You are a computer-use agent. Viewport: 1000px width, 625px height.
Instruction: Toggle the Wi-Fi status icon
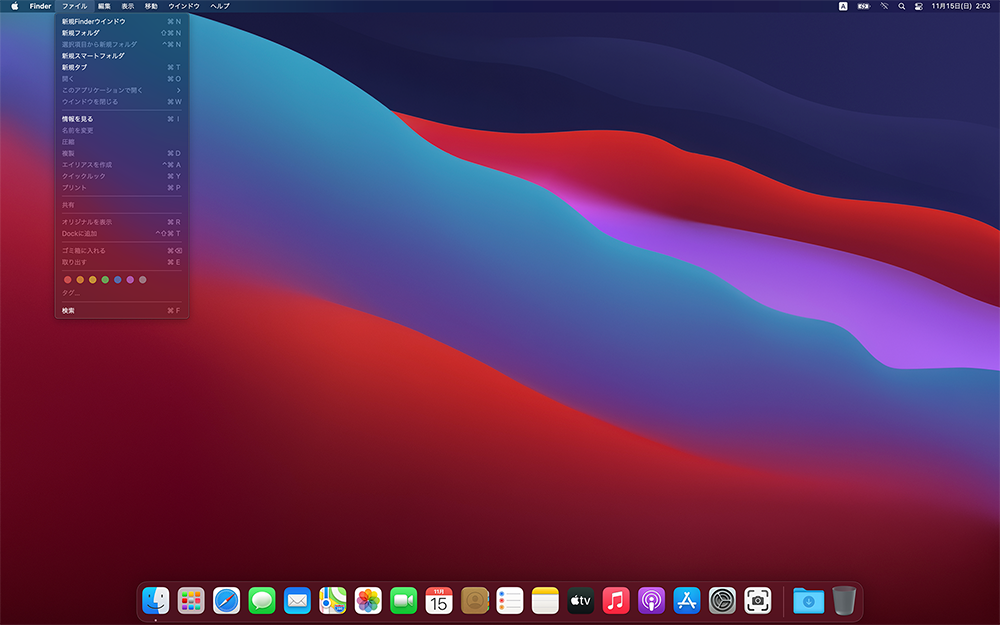pyautogui.click(x=883, y=6)
